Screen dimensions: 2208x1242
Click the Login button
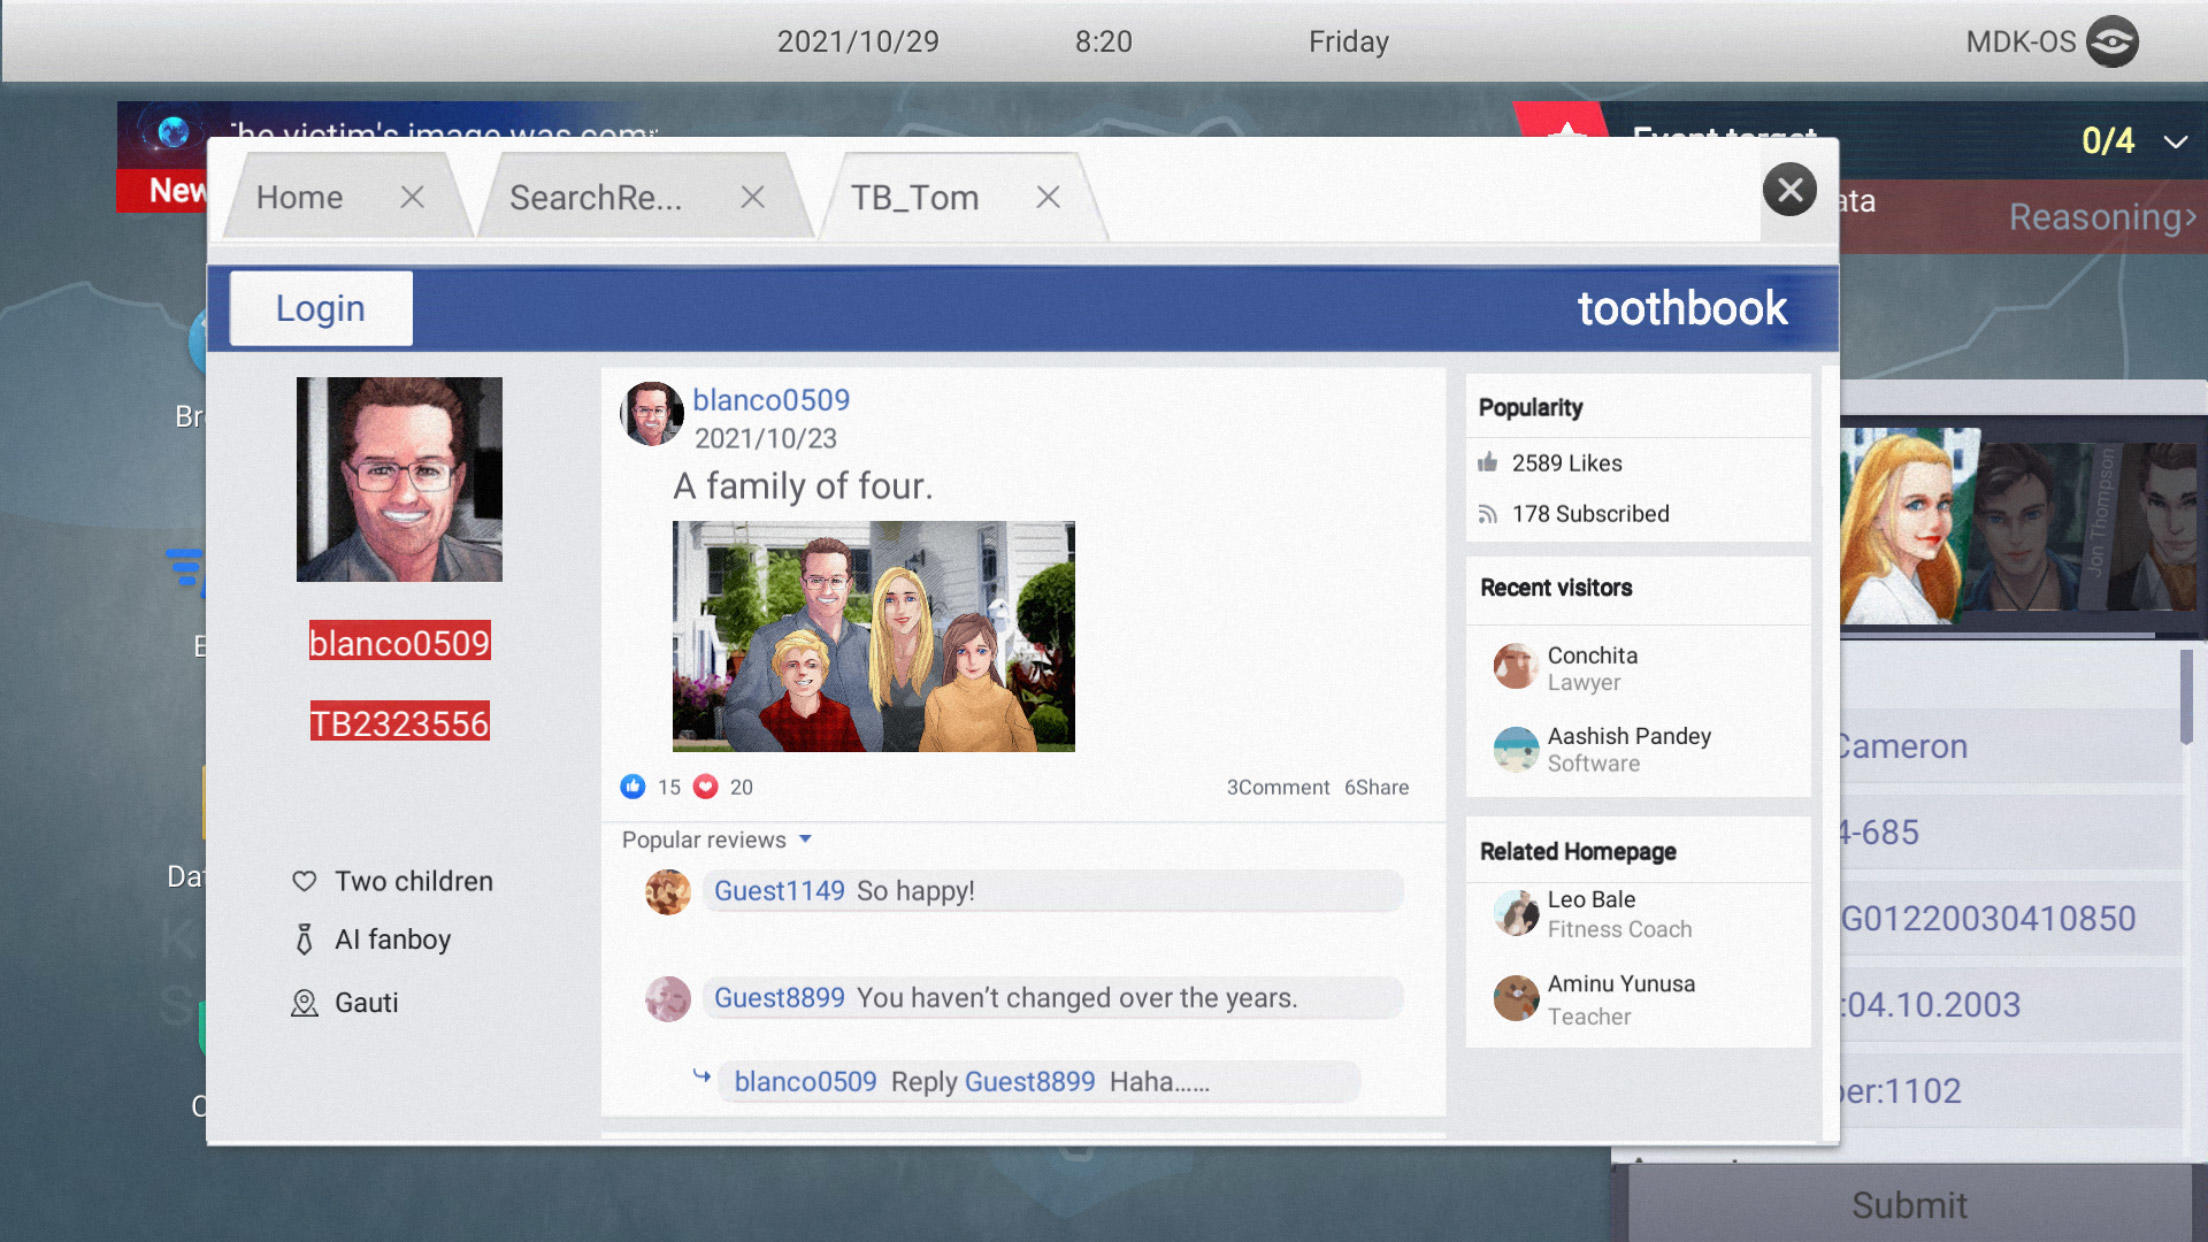click(x=321, y=308)
